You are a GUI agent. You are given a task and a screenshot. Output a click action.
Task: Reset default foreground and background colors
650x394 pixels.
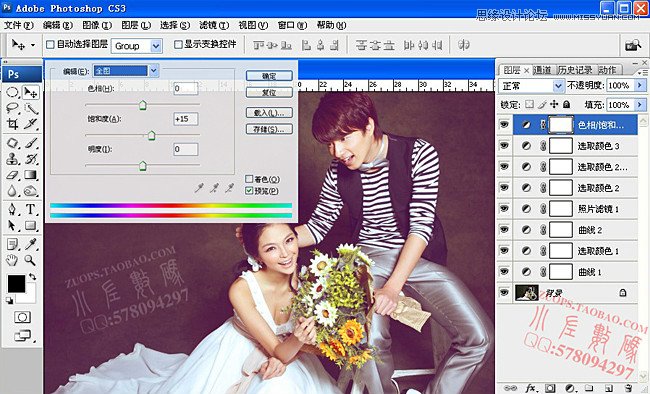click(x=10, y=300)
